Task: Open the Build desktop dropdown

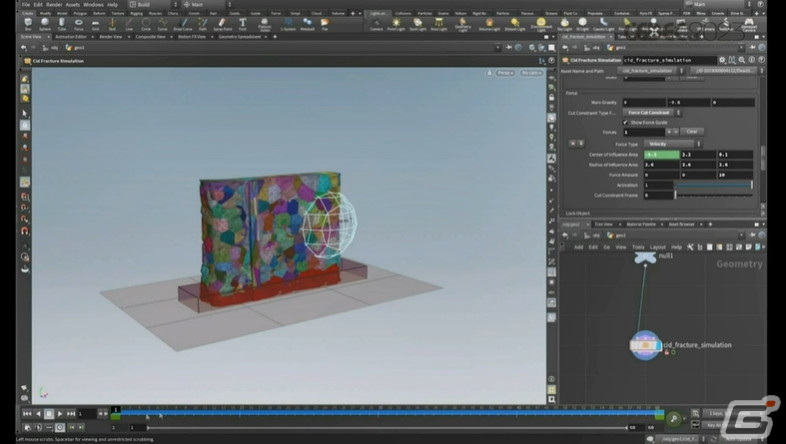Action: tap(153, 4)
